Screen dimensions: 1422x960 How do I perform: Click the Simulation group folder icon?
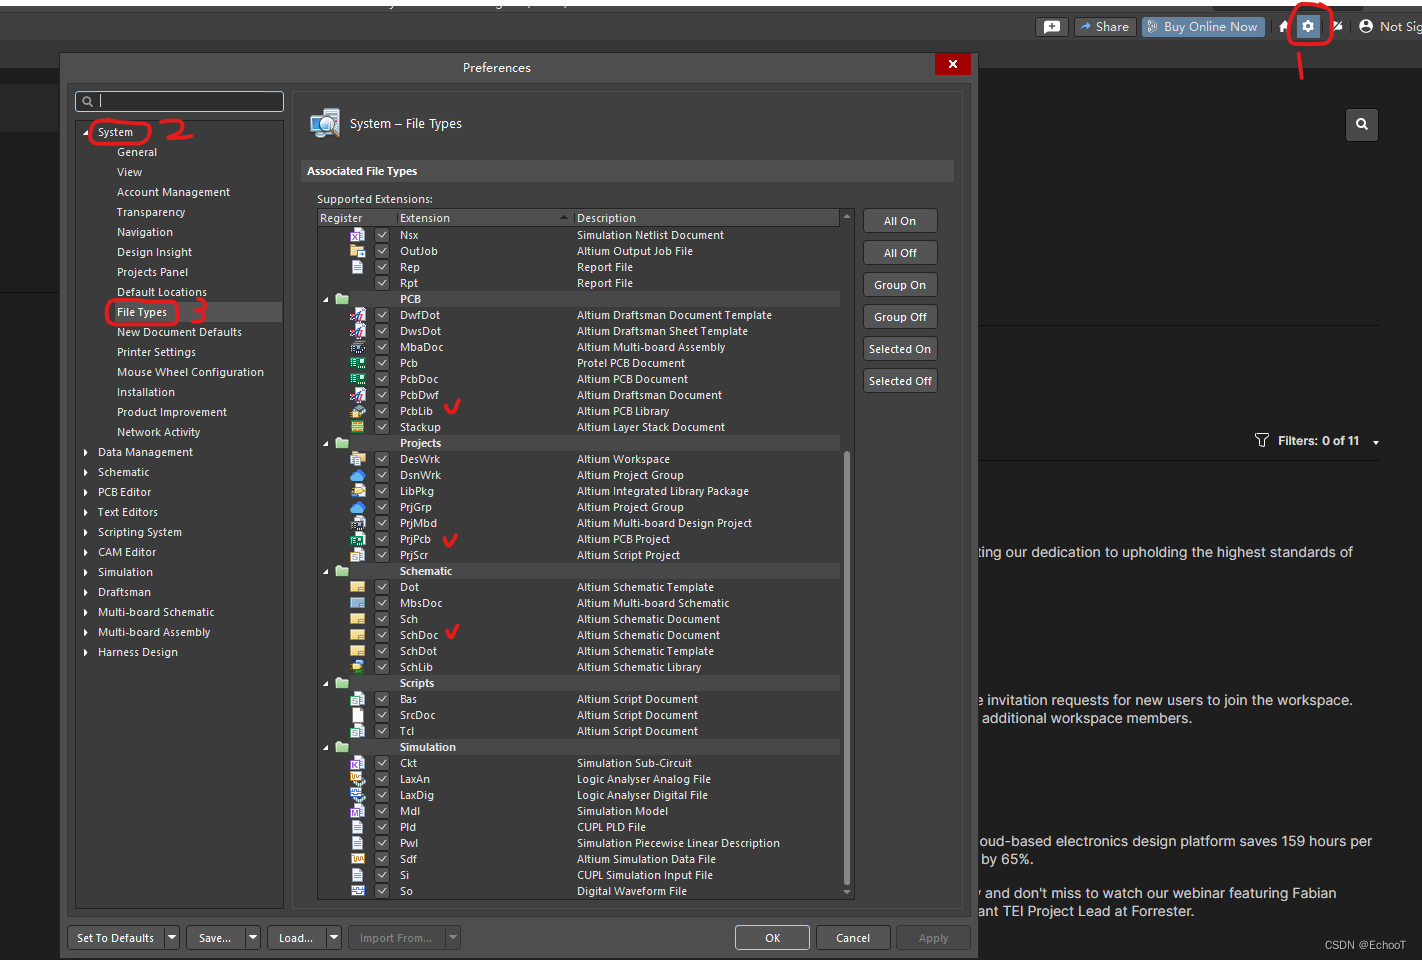click(x=342, y=747)
